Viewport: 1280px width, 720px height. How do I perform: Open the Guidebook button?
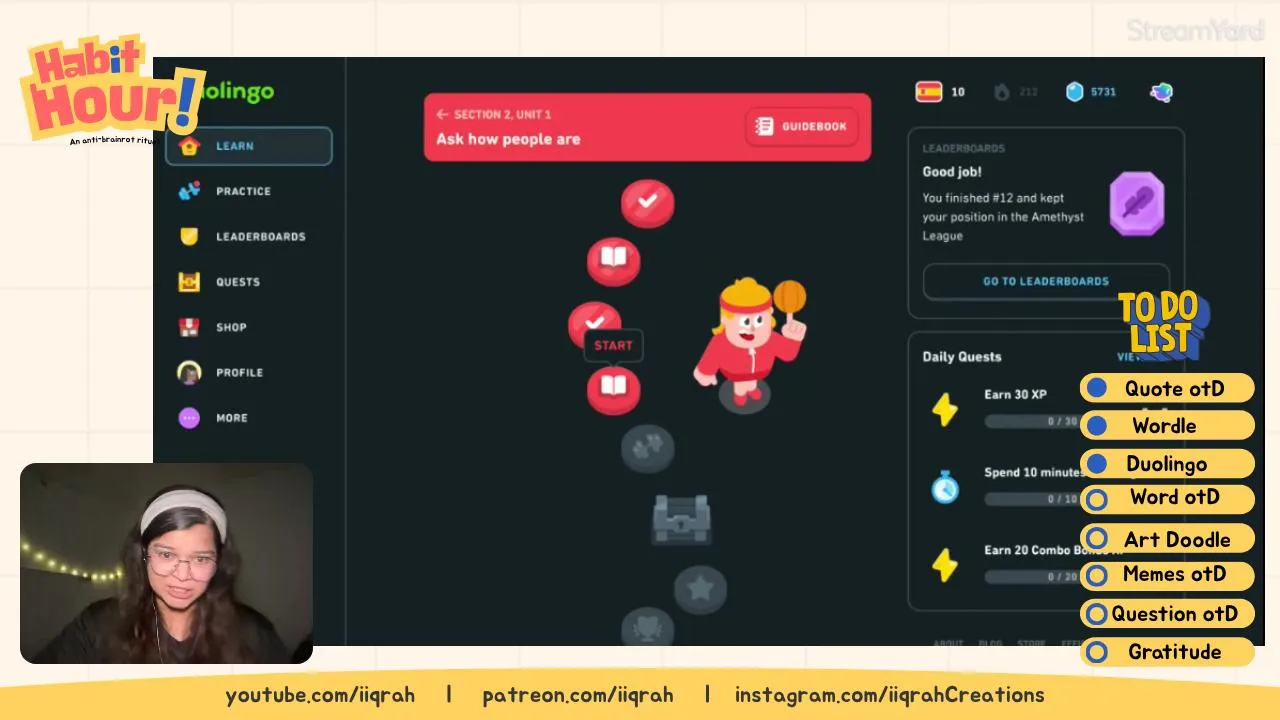802,127
